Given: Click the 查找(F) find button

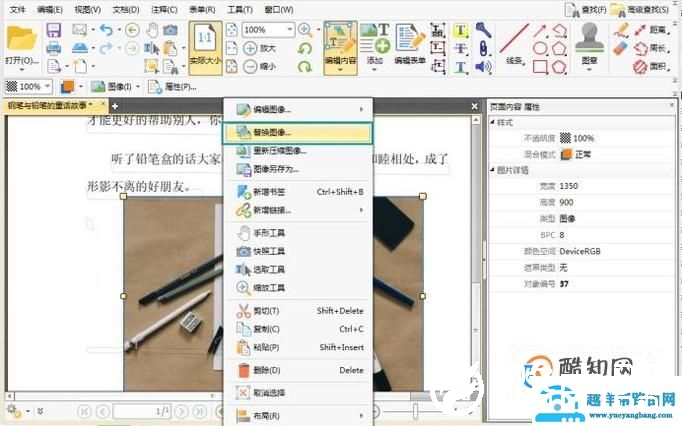Looking at the screenshot, I should point(585,9).
